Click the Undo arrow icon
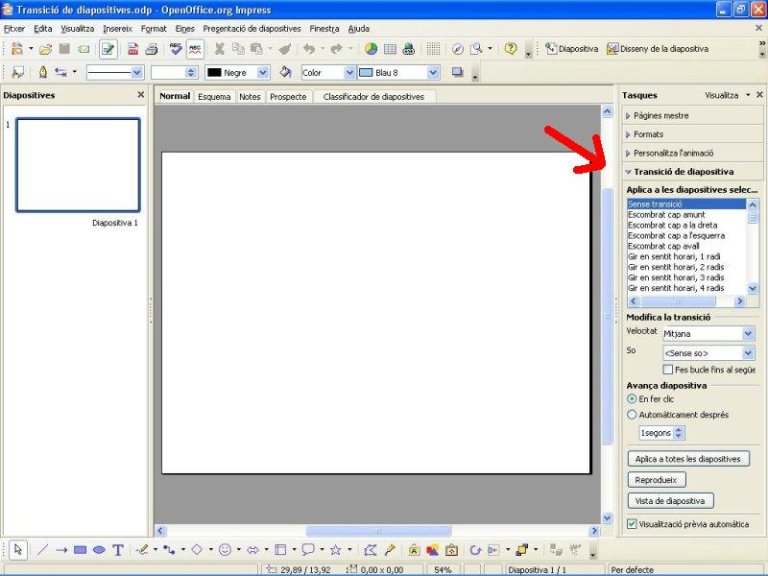The width and height of the screenshot is (768, 576). click(309, 48)
